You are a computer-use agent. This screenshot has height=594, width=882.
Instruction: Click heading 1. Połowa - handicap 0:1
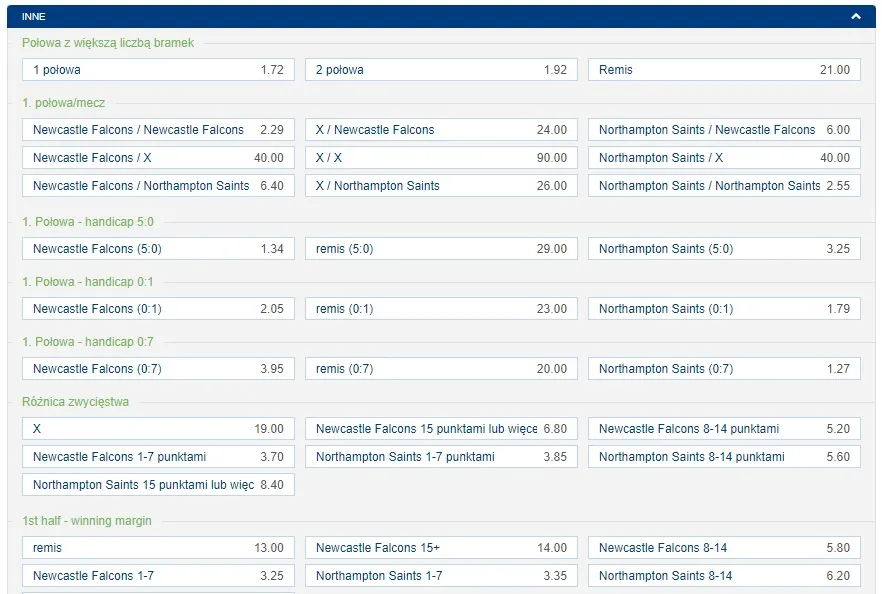point(88,282)
